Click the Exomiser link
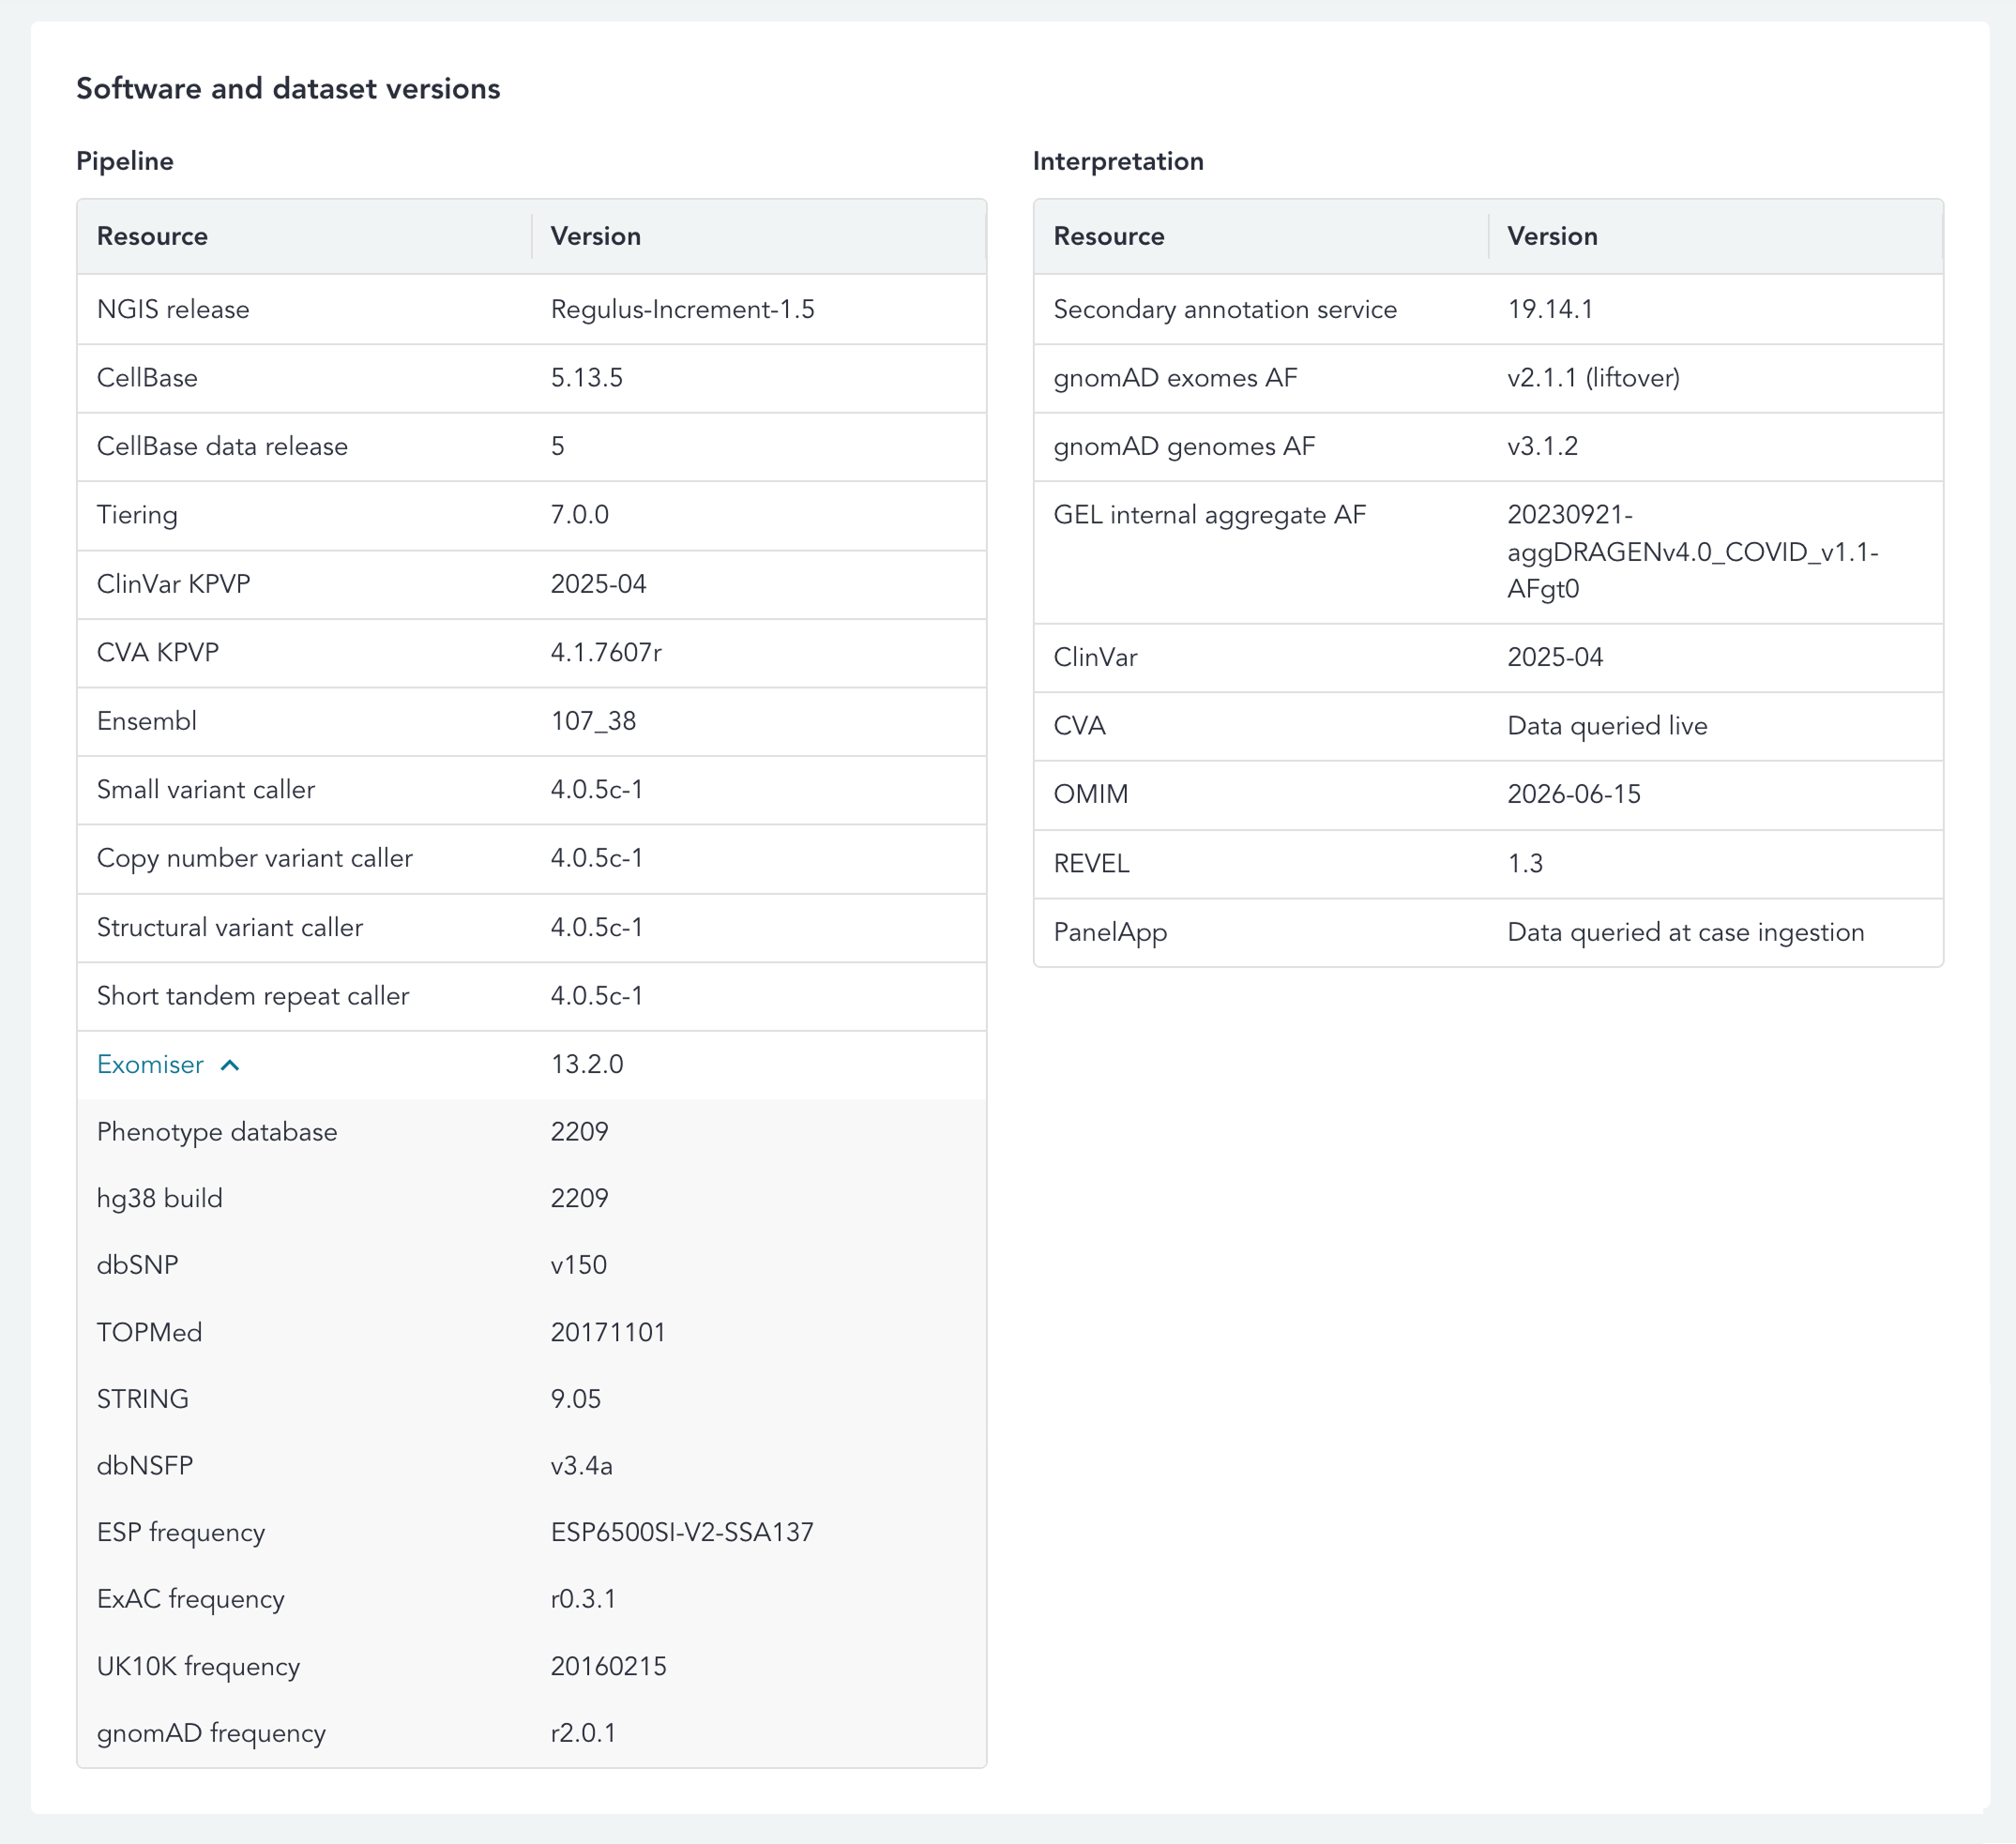The image size is (2016, 1844). click(x=150, y=1064)
